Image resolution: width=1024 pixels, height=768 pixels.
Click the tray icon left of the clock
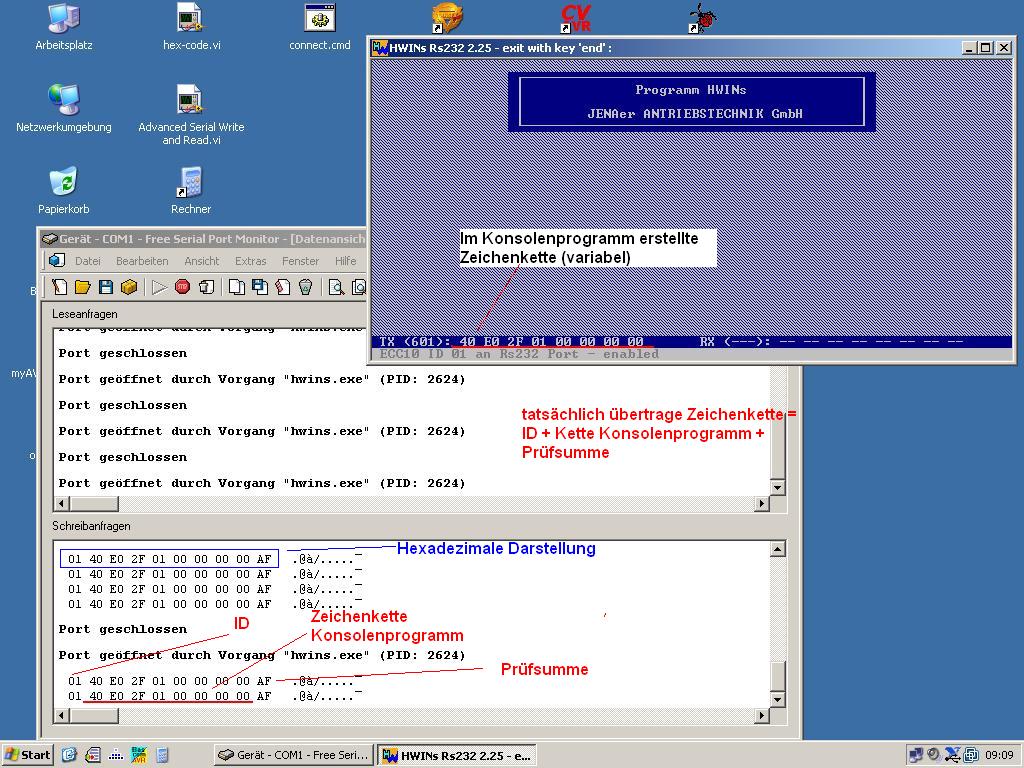[971, 755]
